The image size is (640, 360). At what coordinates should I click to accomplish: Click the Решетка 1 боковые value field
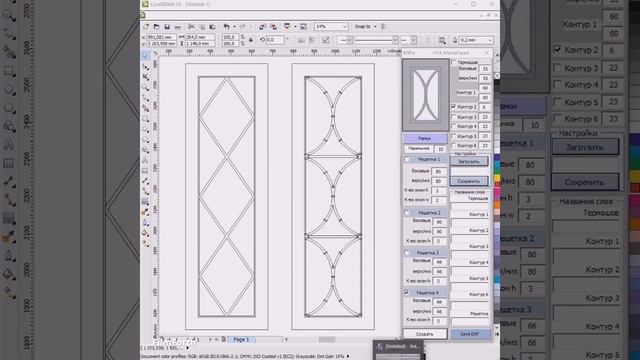(438, 171)
